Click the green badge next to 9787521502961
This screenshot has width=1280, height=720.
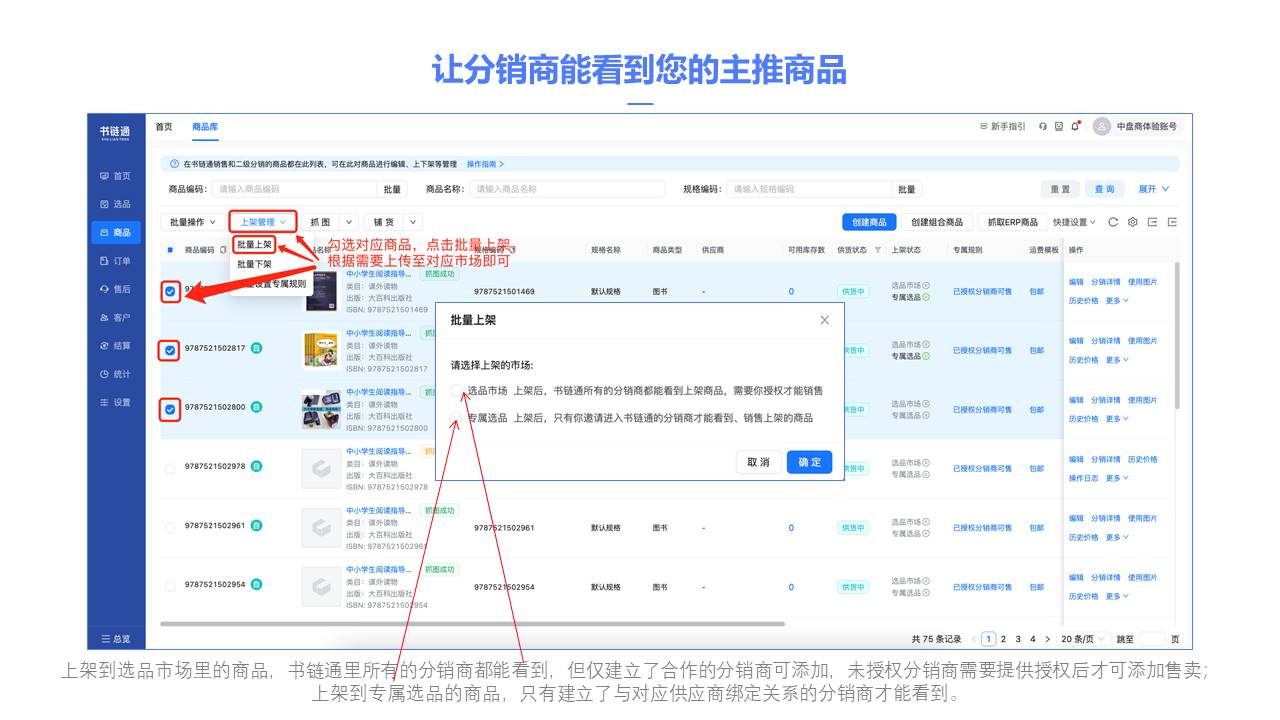point(256,525)
